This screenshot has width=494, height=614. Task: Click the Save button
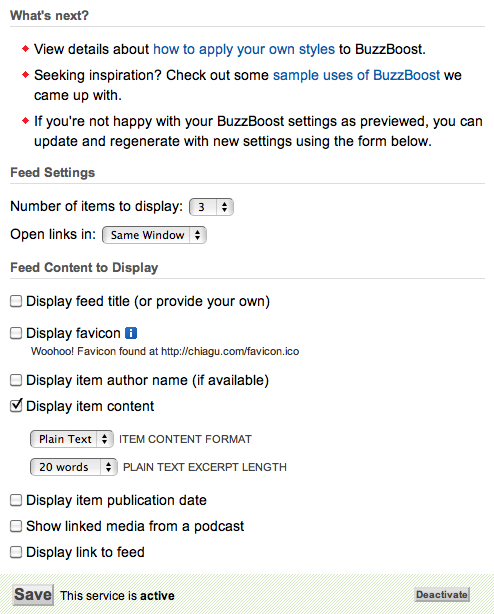(33, 595)
